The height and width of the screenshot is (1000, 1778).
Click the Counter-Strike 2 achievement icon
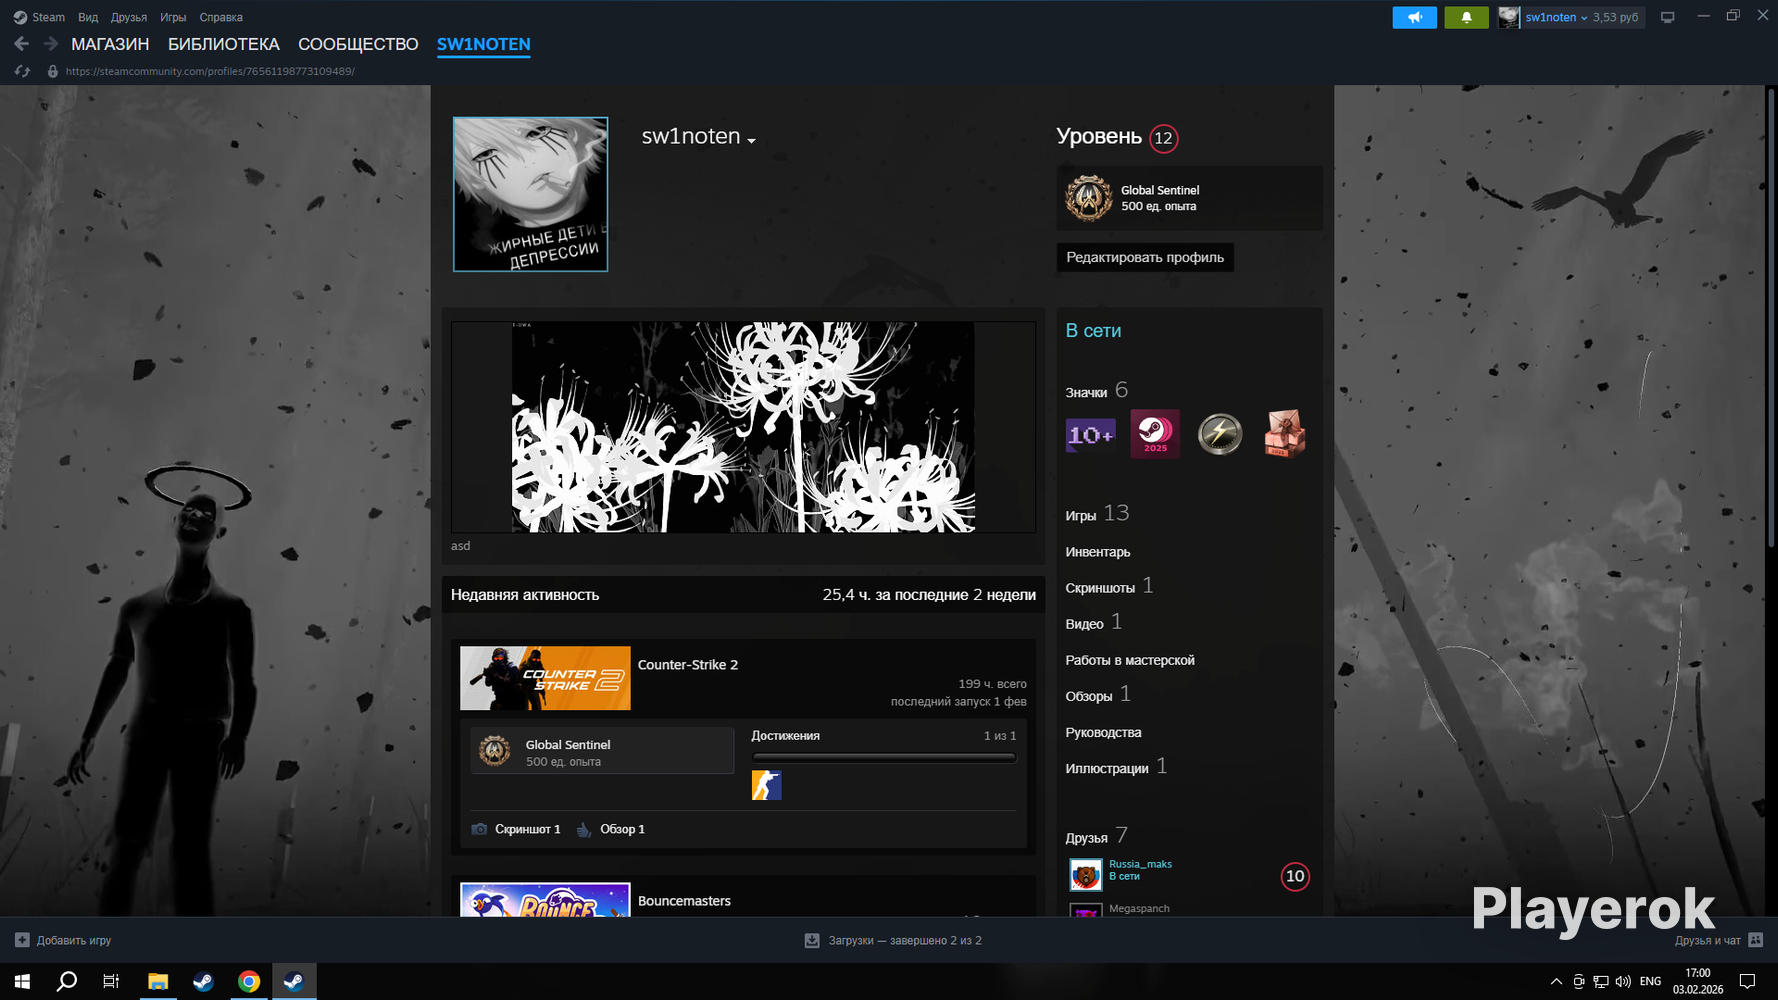pos(766,785)
